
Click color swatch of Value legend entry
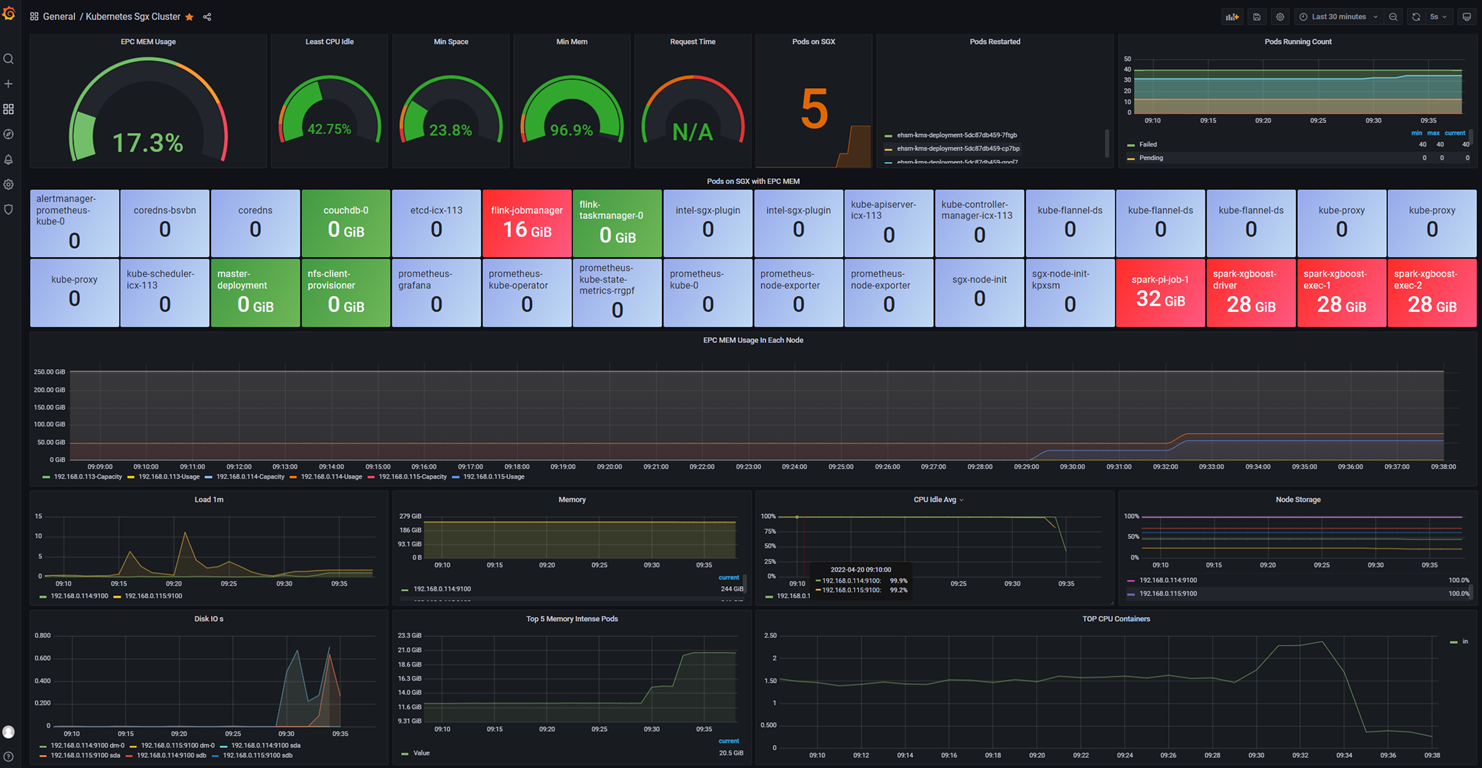click(x=404, y=753)
